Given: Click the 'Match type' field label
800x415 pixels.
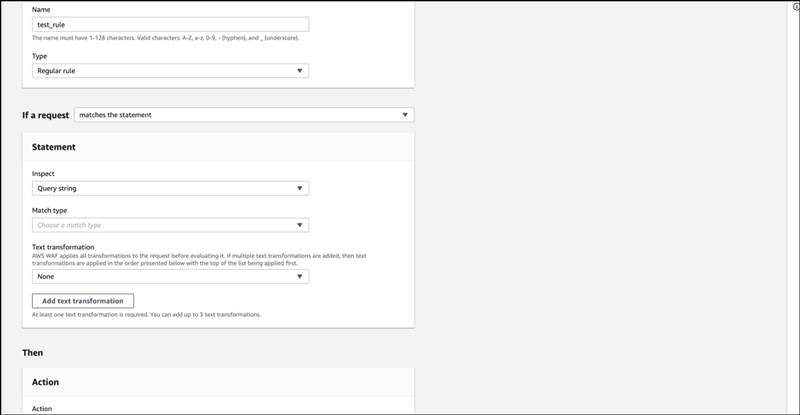Looking at the screenshot, I should coord(50,210).
